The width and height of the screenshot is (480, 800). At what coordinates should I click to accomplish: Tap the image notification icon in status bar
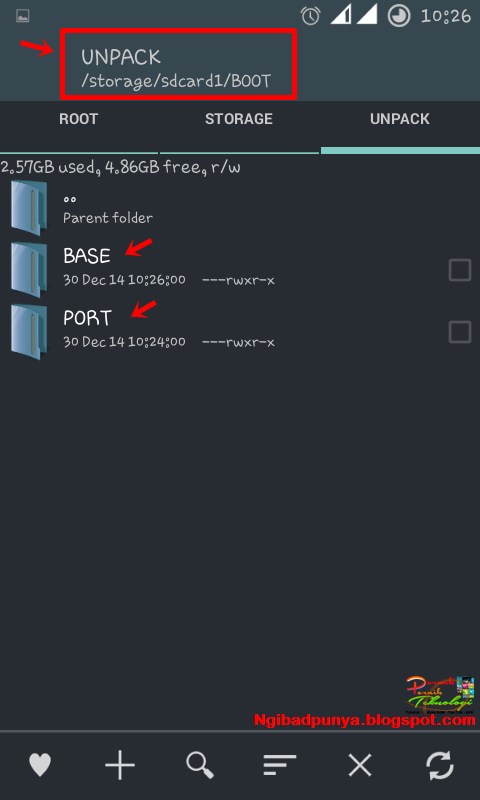22,16
